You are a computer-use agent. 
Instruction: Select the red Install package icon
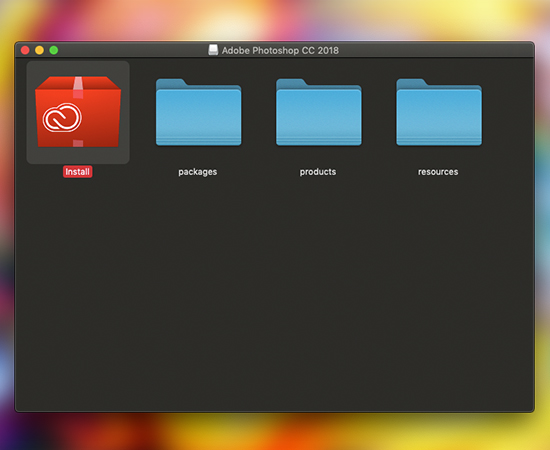click(x=78, y=112)
